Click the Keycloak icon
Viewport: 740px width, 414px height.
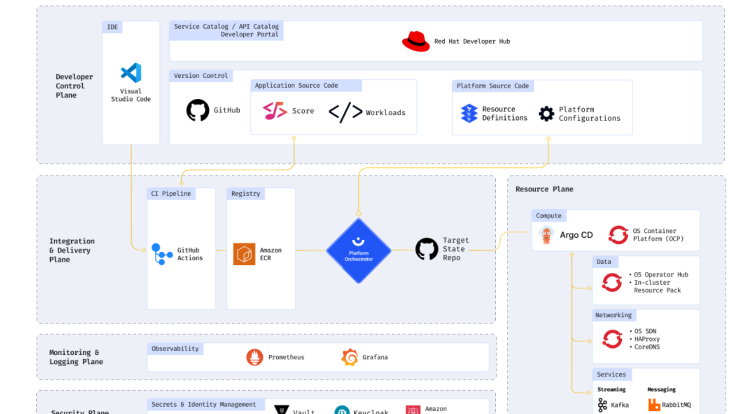342,410
